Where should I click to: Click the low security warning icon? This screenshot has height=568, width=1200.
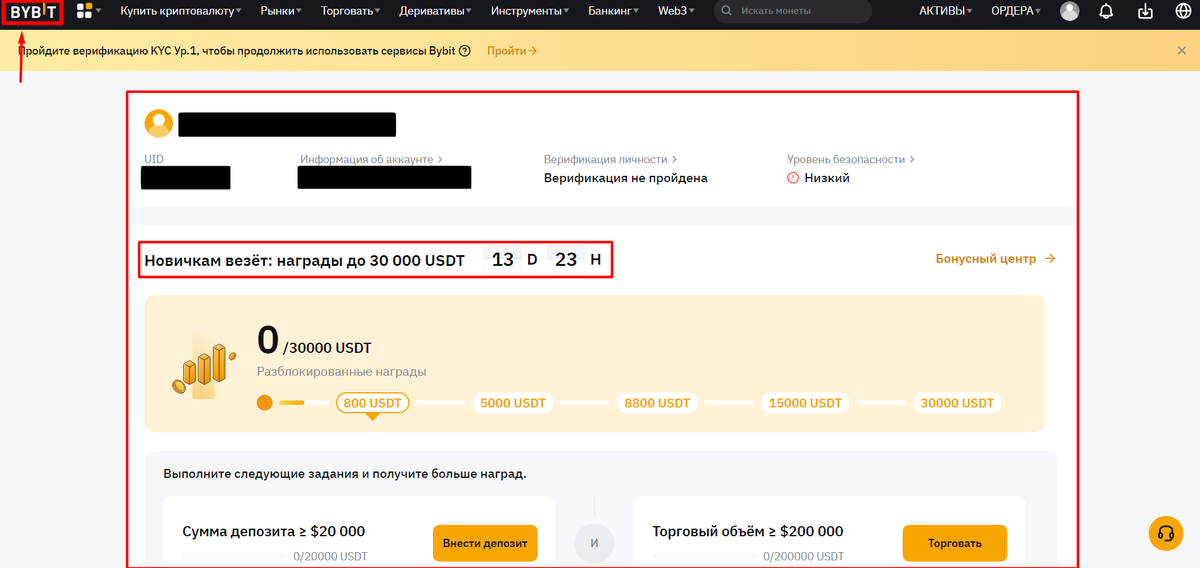pyautogui.click(x=793, y=178)
